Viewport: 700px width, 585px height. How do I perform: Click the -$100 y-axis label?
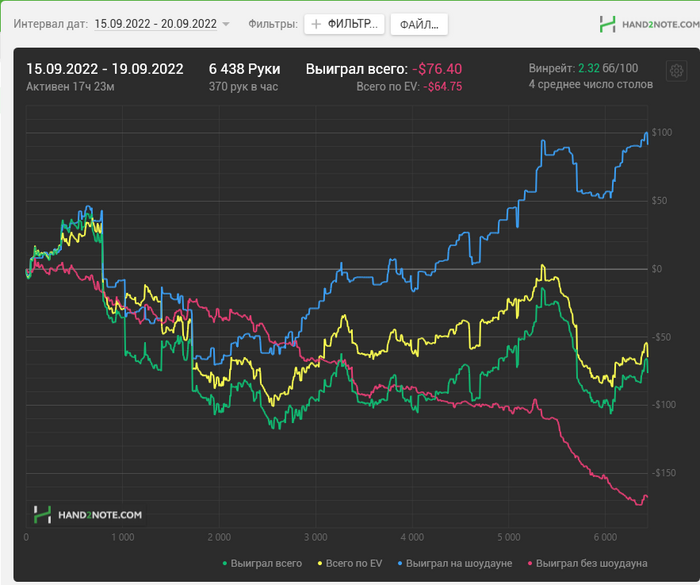[663, 405]
